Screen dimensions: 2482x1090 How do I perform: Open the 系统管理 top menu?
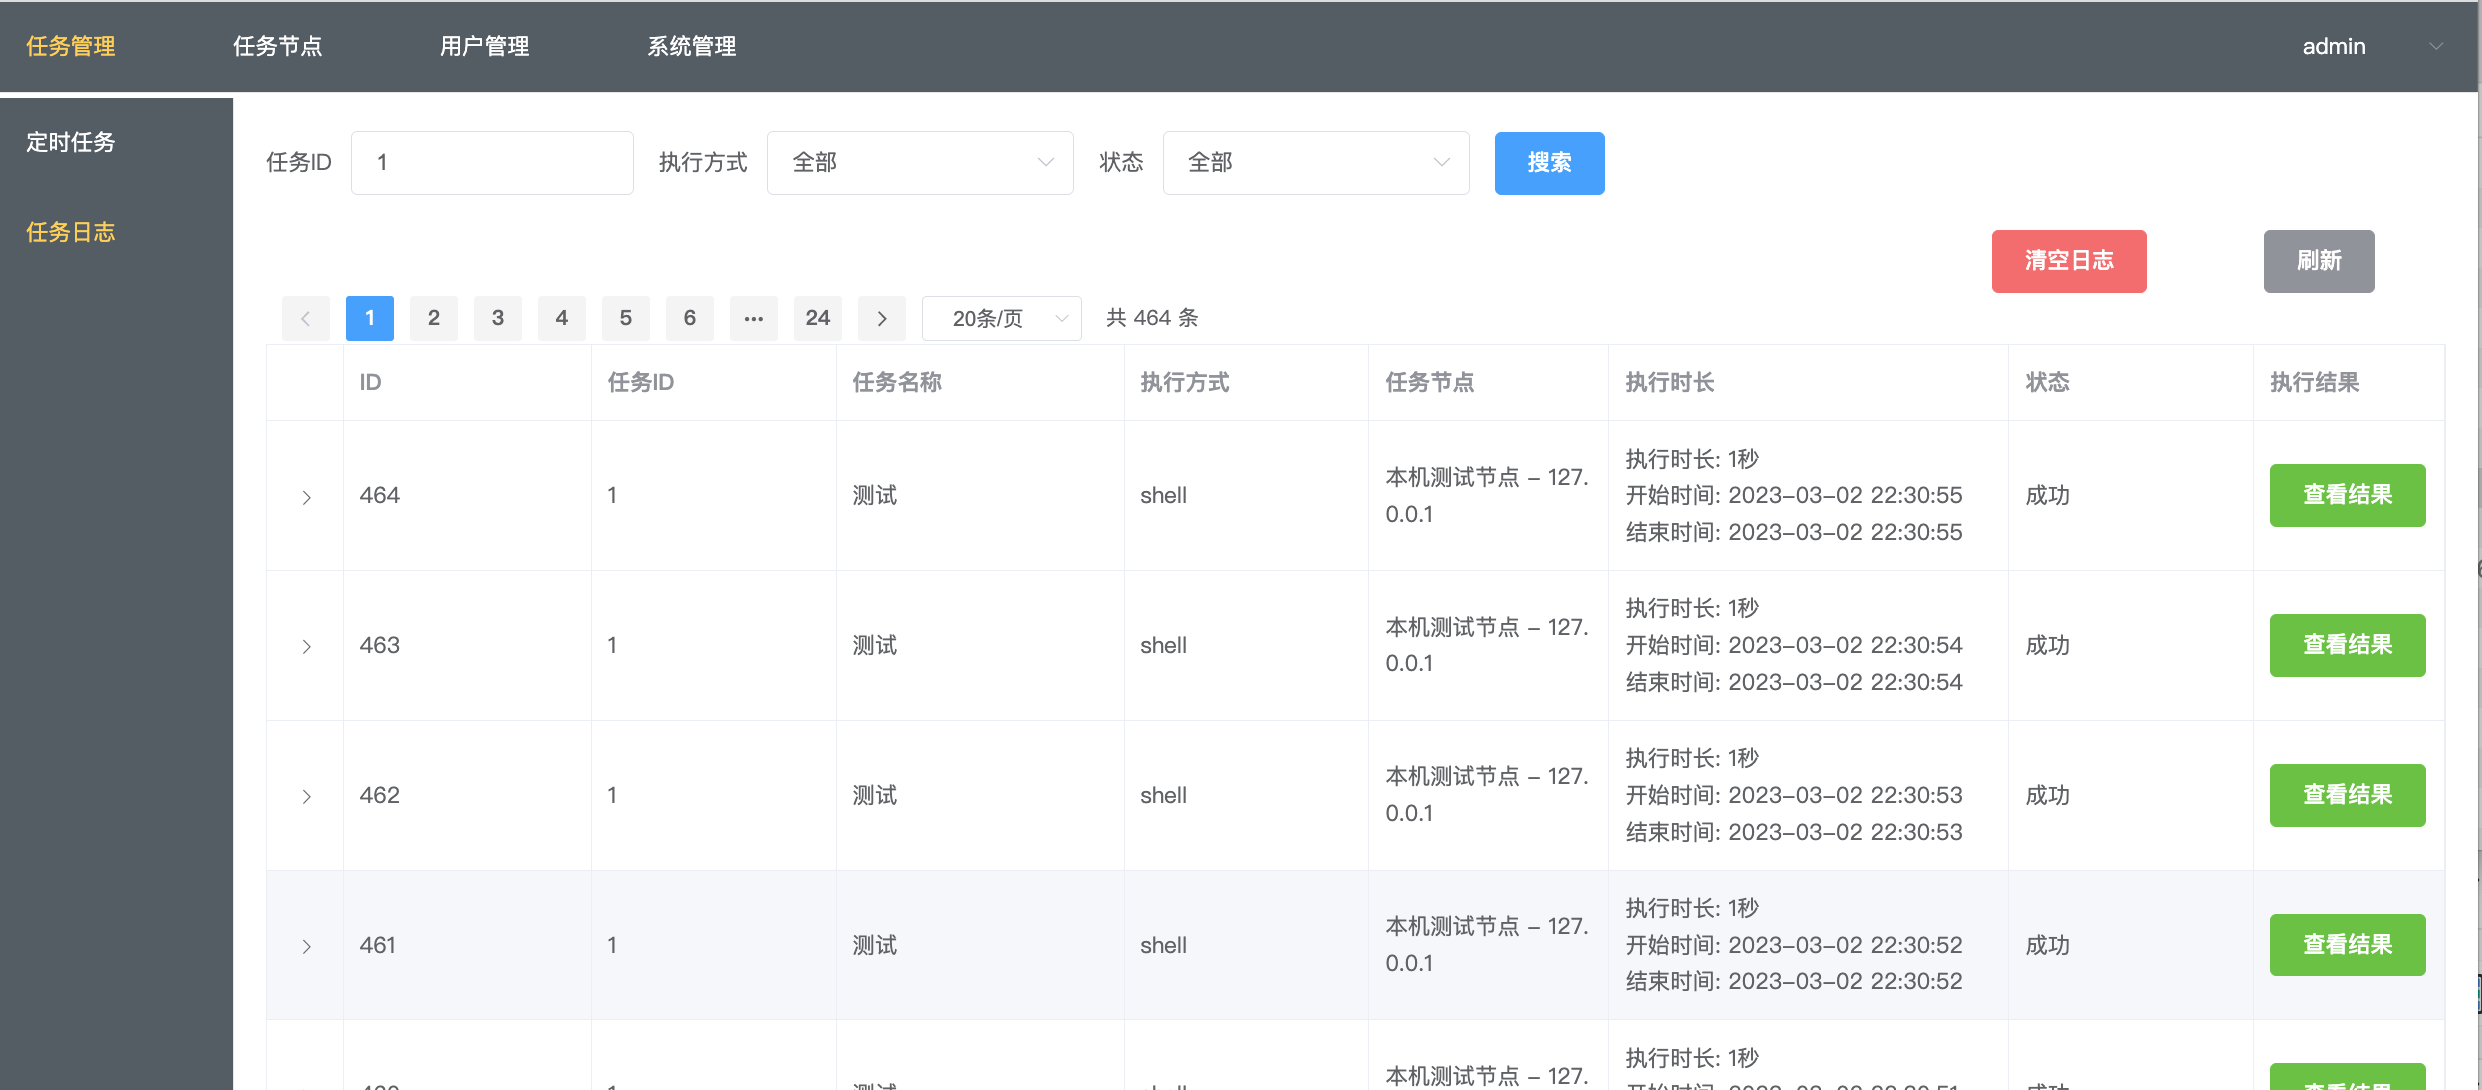(692, 46)
